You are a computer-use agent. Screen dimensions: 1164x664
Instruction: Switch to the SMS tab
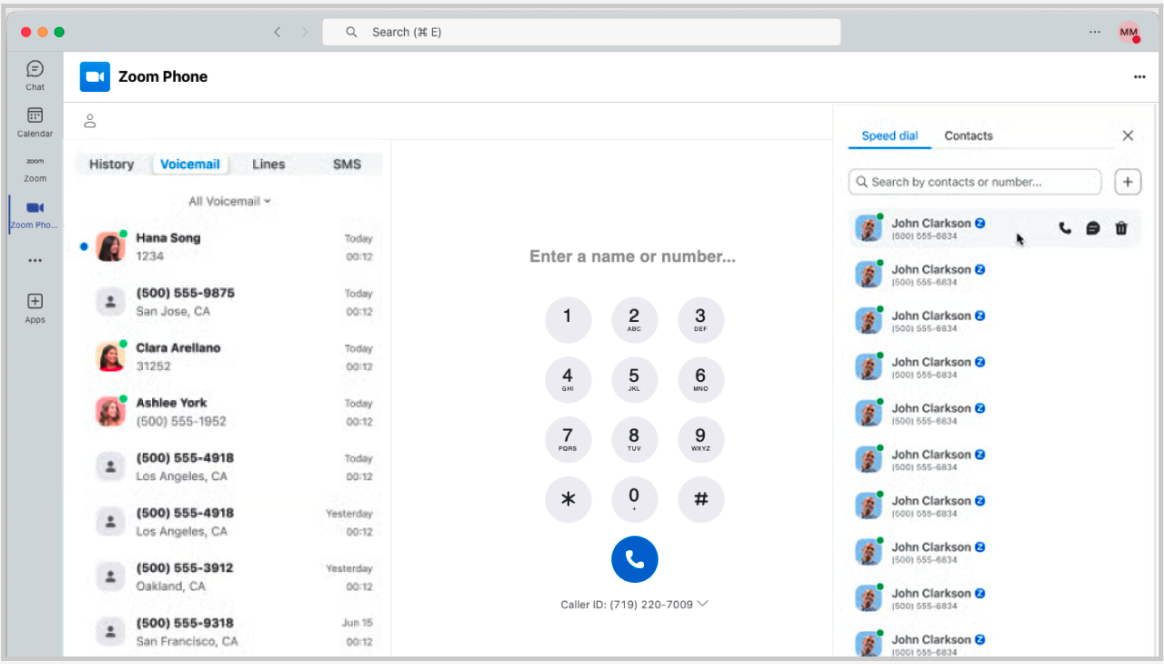pyautogui.click(x=347, y=164)
